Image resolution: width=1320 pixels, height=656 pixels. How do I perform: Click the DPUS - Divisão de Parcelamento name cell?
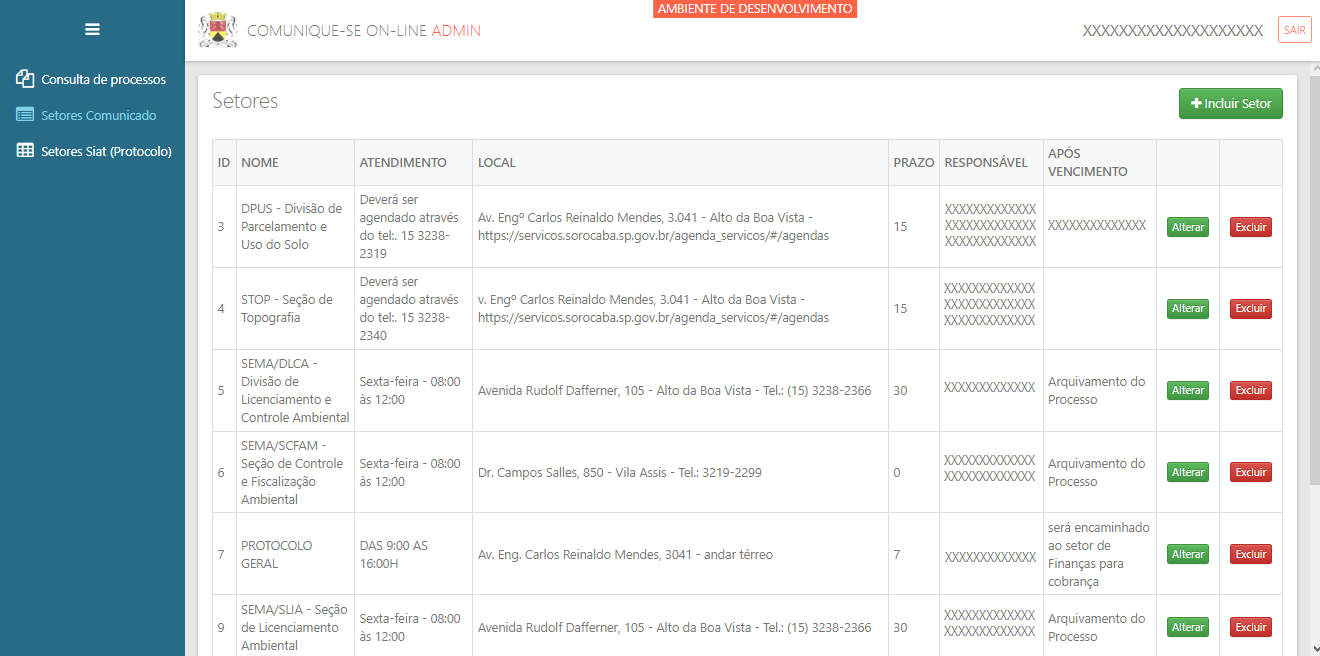295,227
